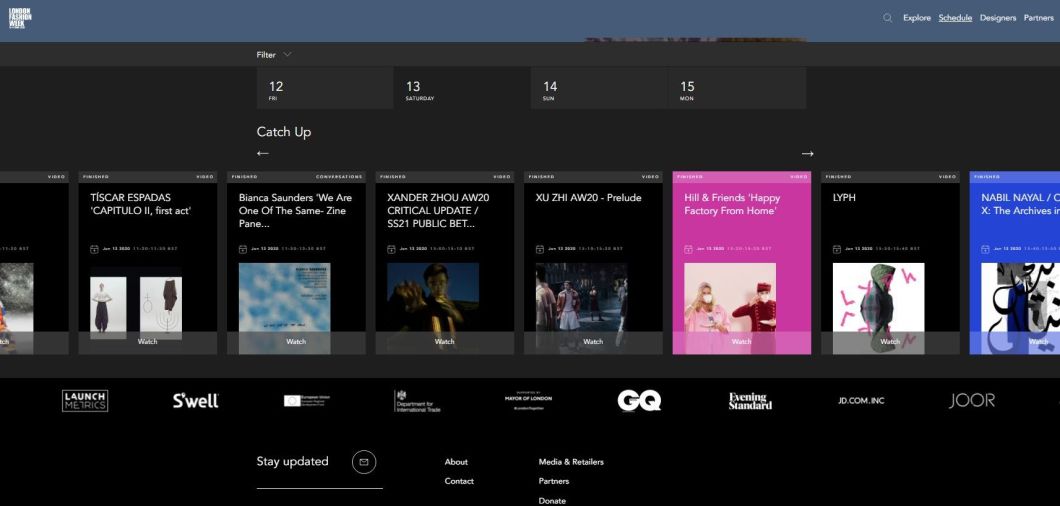Watch the XU ZHI AW20 Prelude video

593,342
